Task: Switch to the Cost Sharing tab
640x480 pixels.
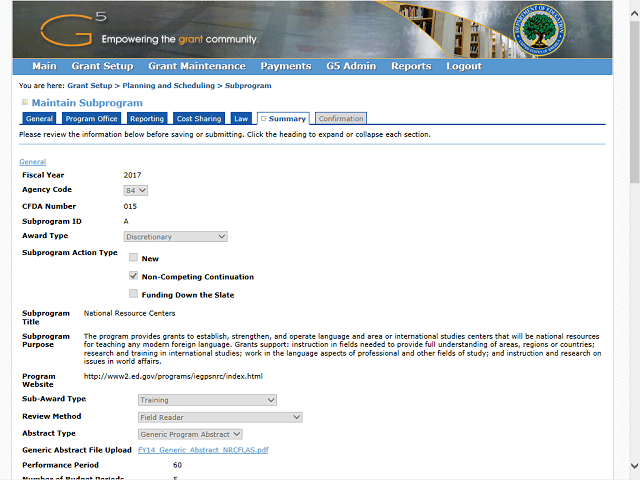Action: 199,118
